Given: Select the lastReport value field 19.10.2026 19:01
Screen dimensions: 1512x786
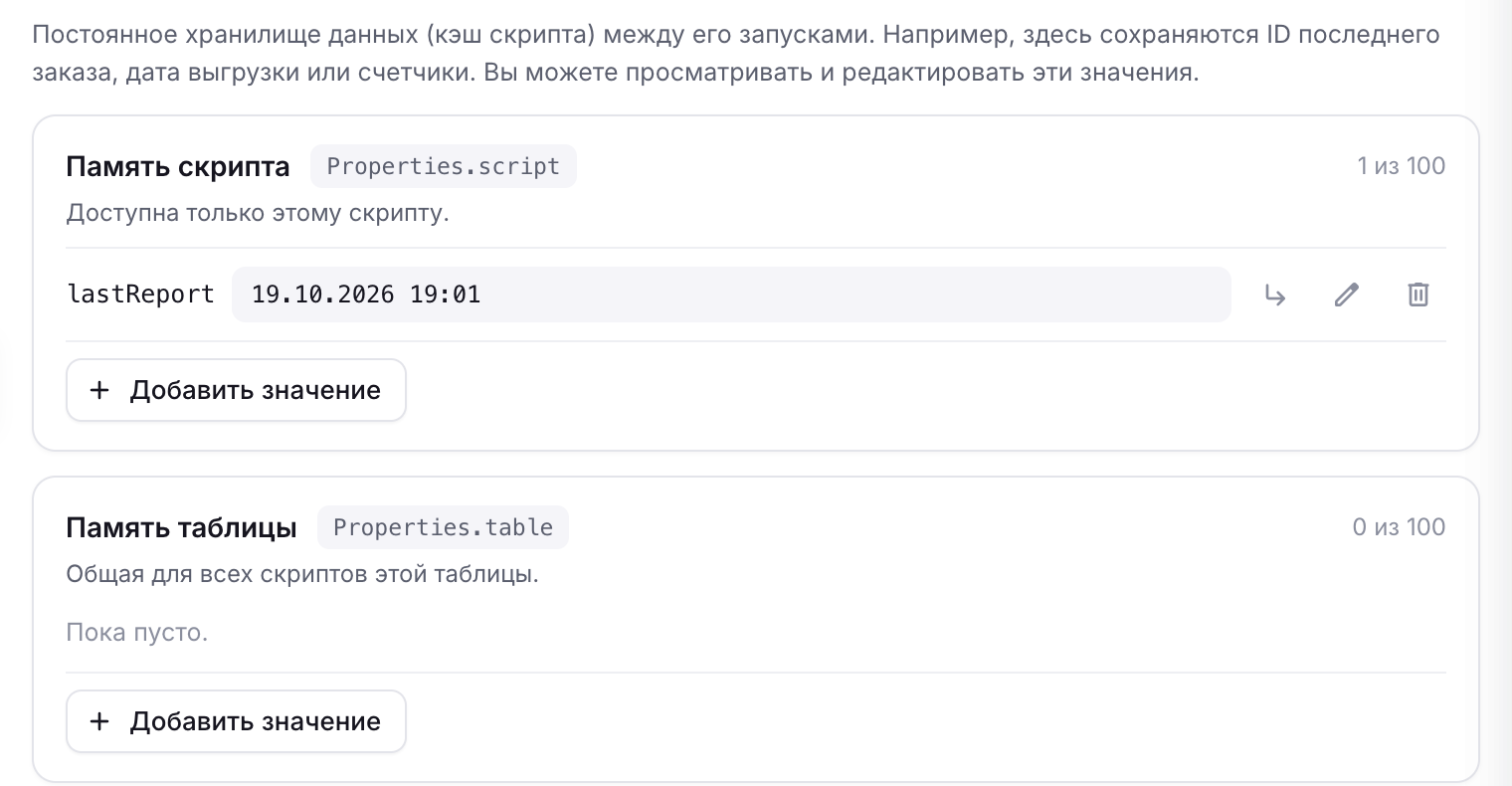Looking at the screenshot, I should coord(731,294).
